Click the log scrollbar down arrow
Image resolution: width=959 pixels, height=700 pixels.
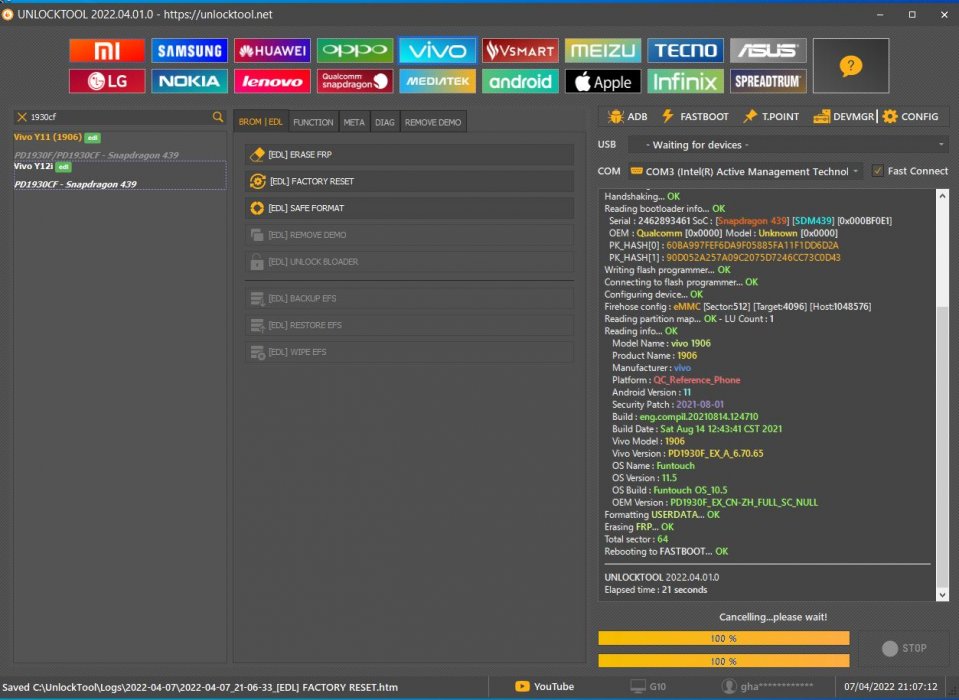pyautogui.click(x=942, y=595)
